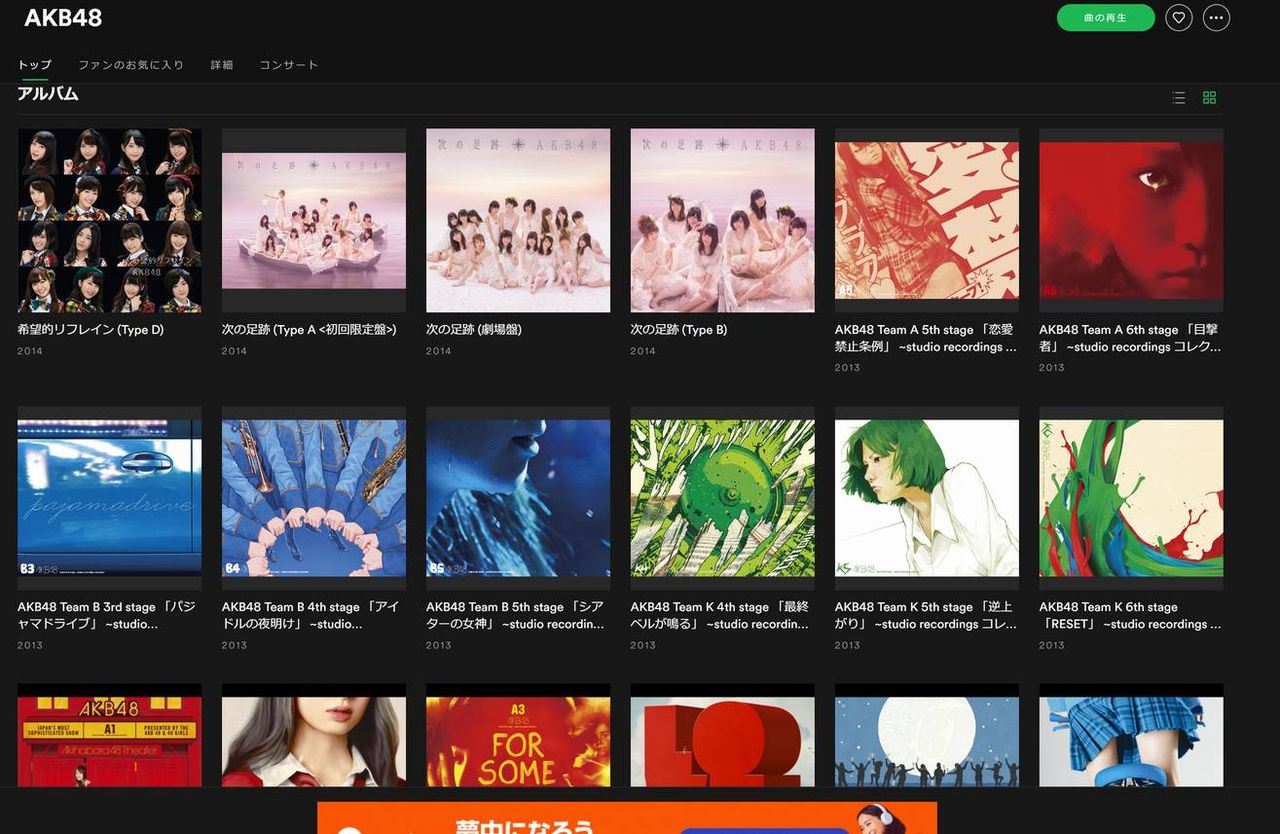Image resolution: width=1280 pixels, height=834 pixels.
Task: Open the three-dot more options menu
Action: [1216, 17]
